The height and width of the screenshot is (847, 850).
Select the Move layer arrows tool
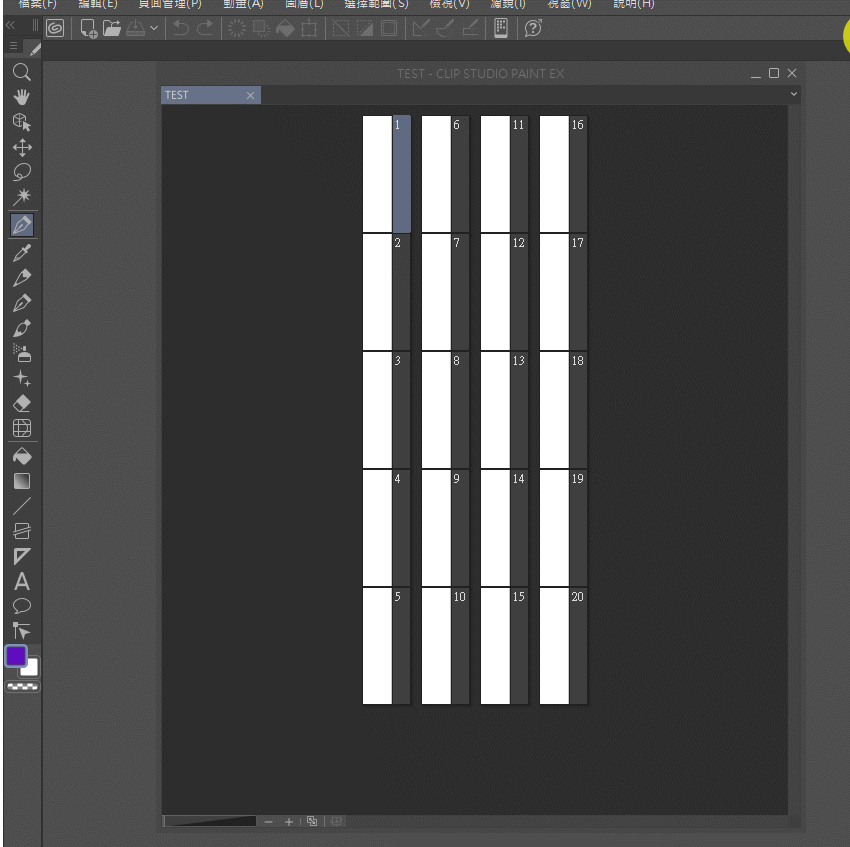22,147
